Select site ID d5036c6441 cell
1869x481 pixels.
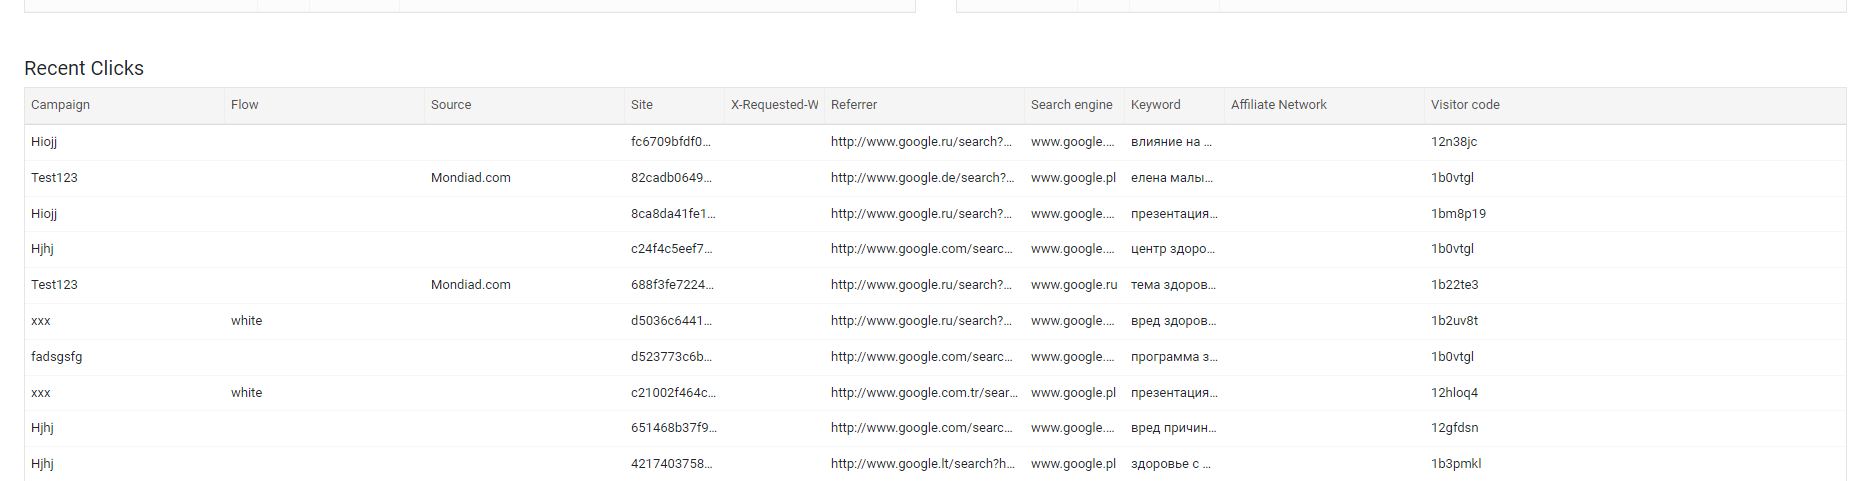[671, 321]
